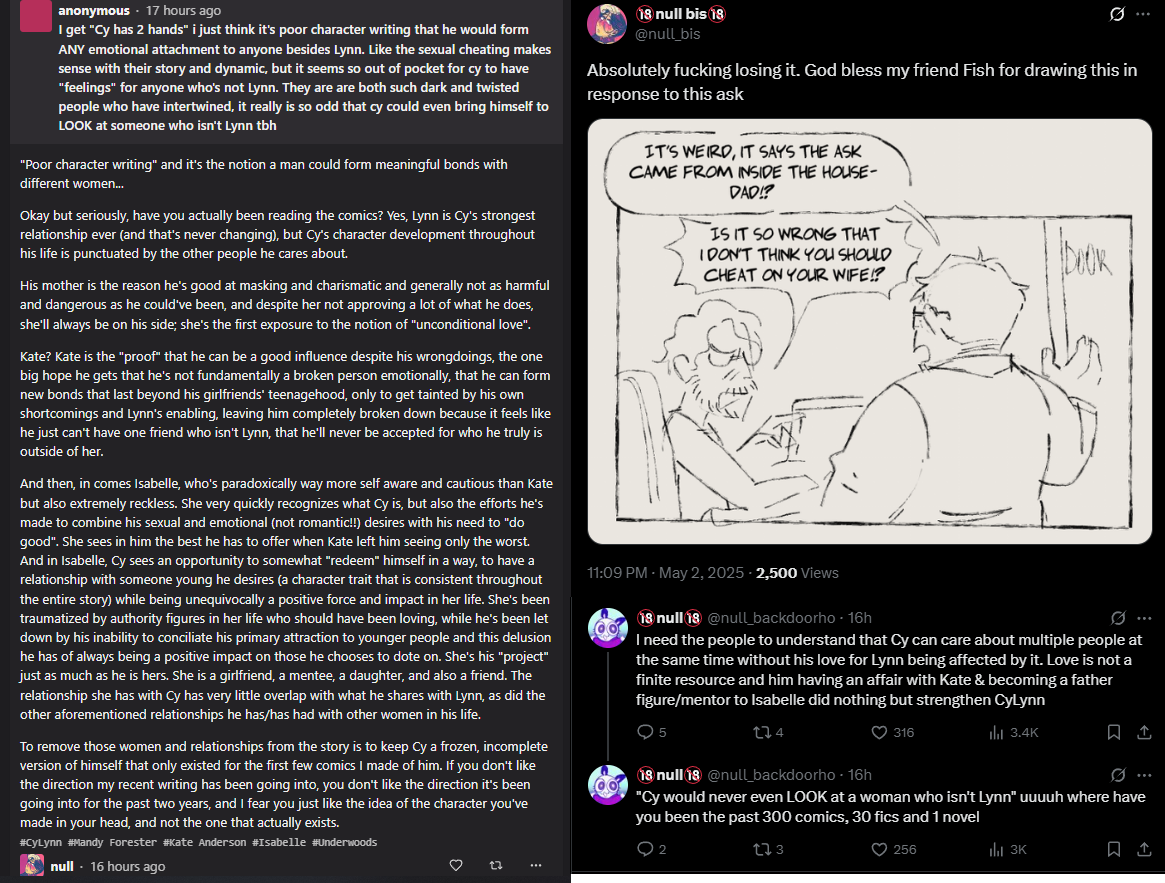Open more options on null bis tweet
Viewport: 1165px width, 883px height.
click(1143, 14)
